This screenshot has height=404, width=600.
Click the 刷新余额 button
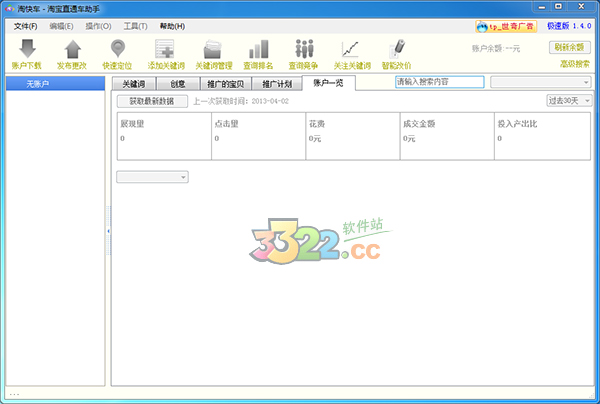[x=569, y=47]
